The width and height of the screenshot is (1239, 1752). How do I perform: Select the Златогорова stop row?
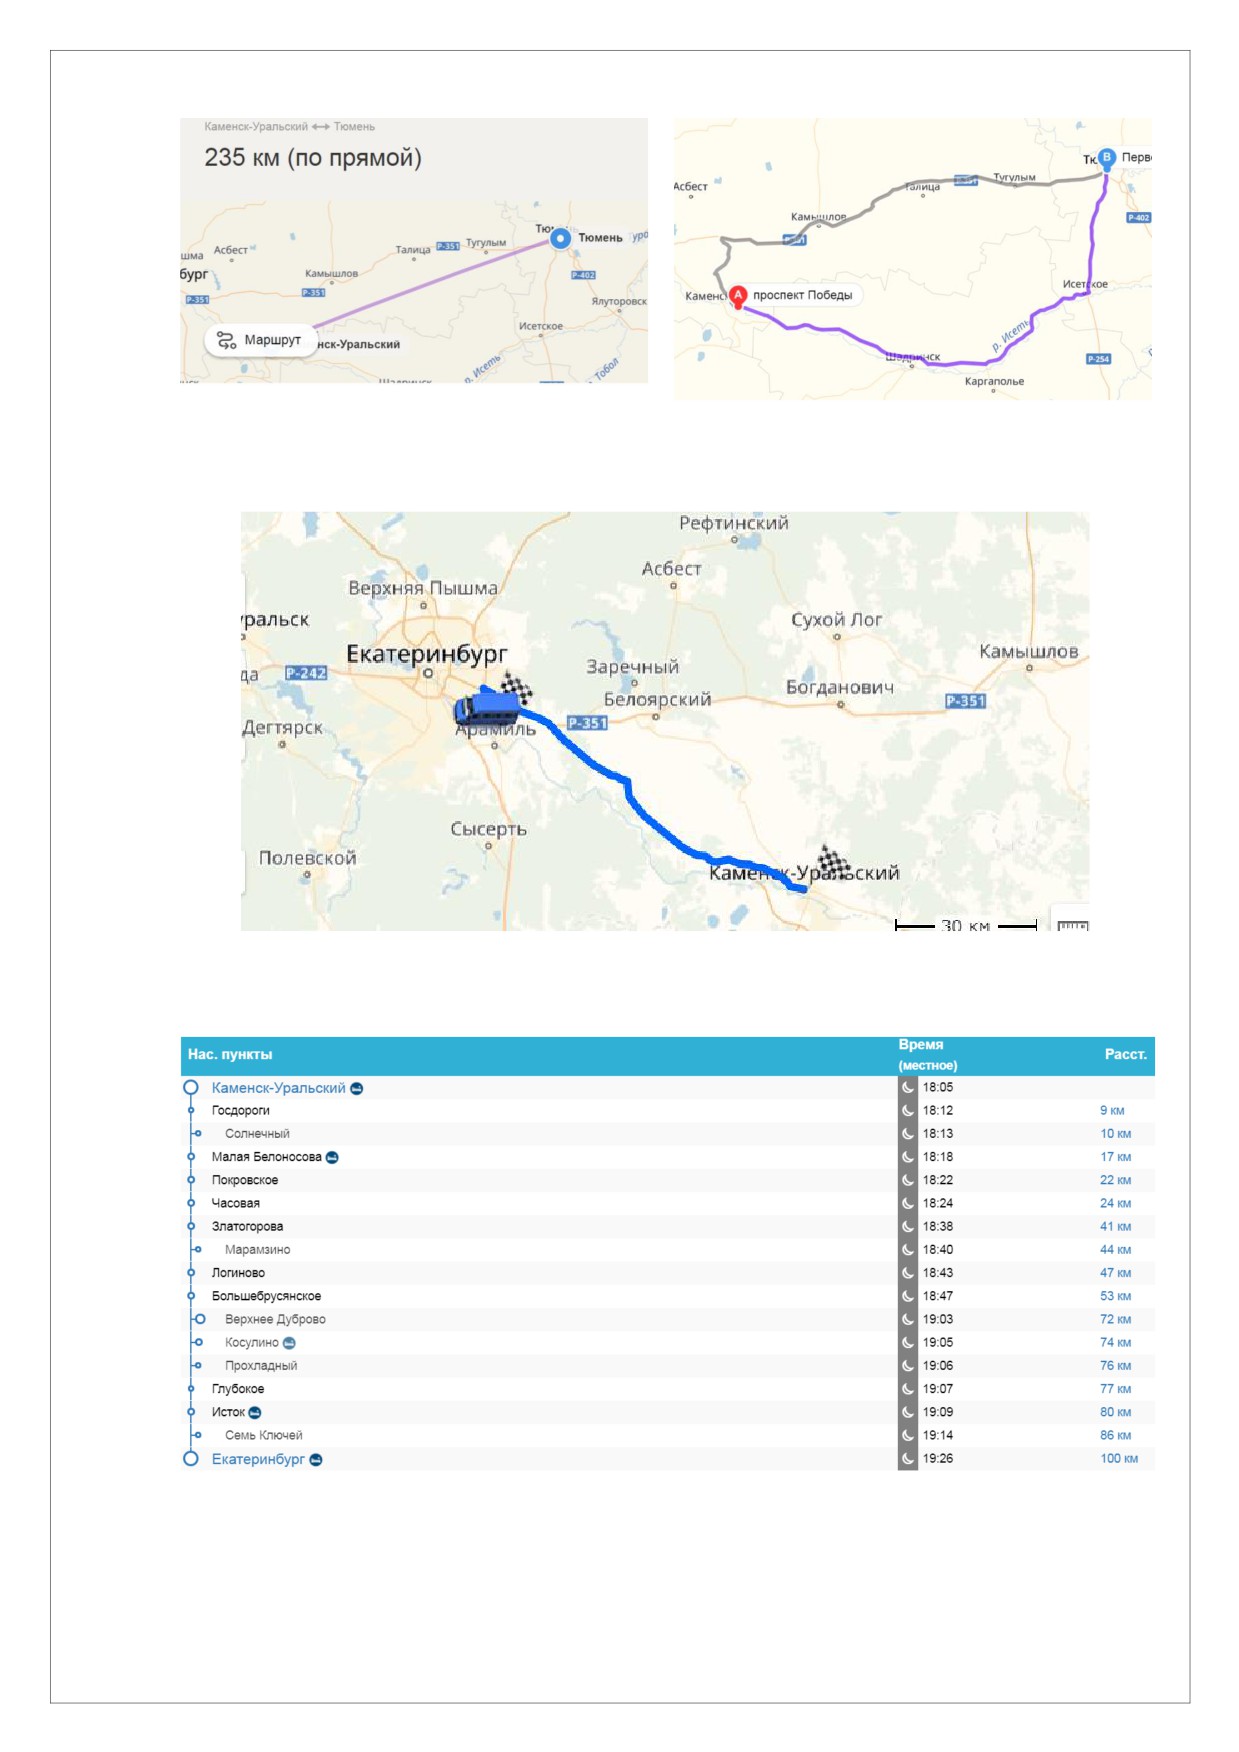point(667,1226)
